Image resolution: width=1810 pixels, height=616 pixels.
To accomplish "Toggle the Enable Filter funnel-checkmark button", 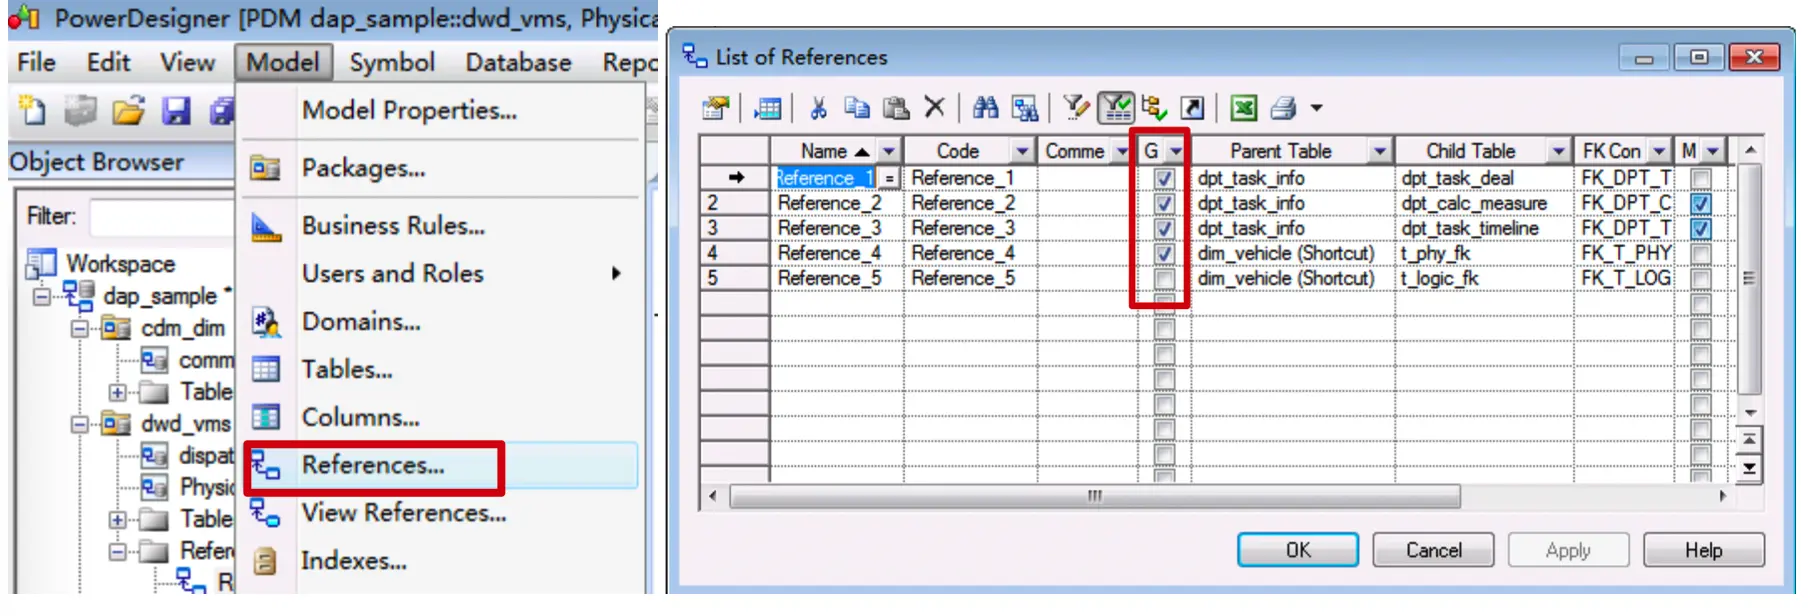I will click(x=1116, y=108).
